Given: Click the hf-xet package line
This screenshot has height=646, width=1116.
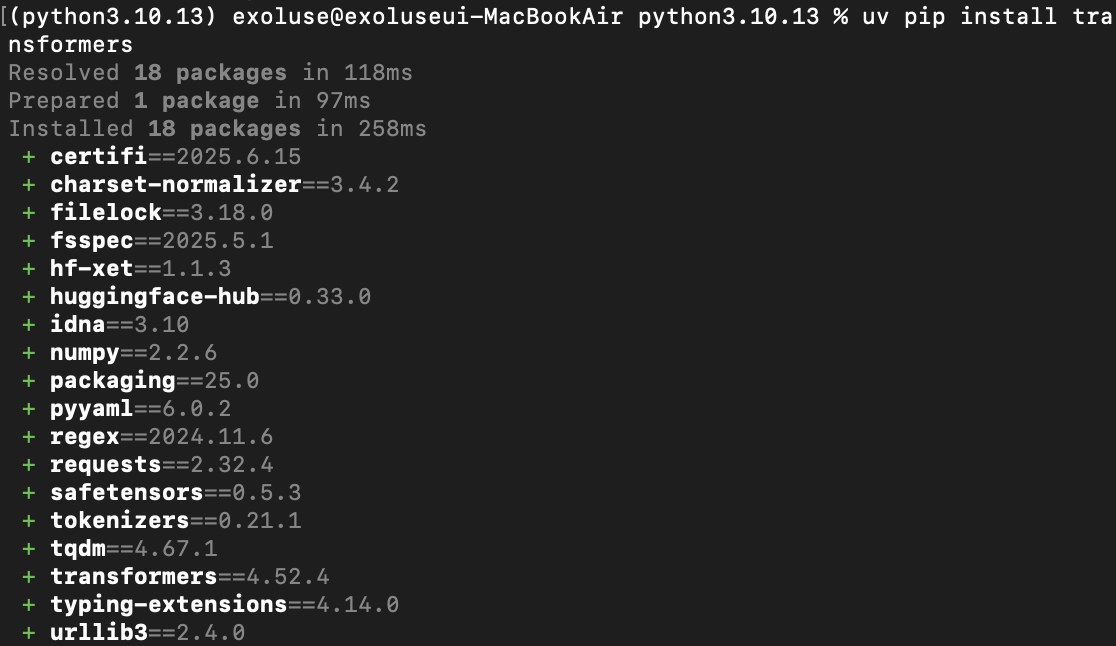Looking at the screenshot, I should click(140, 269).
